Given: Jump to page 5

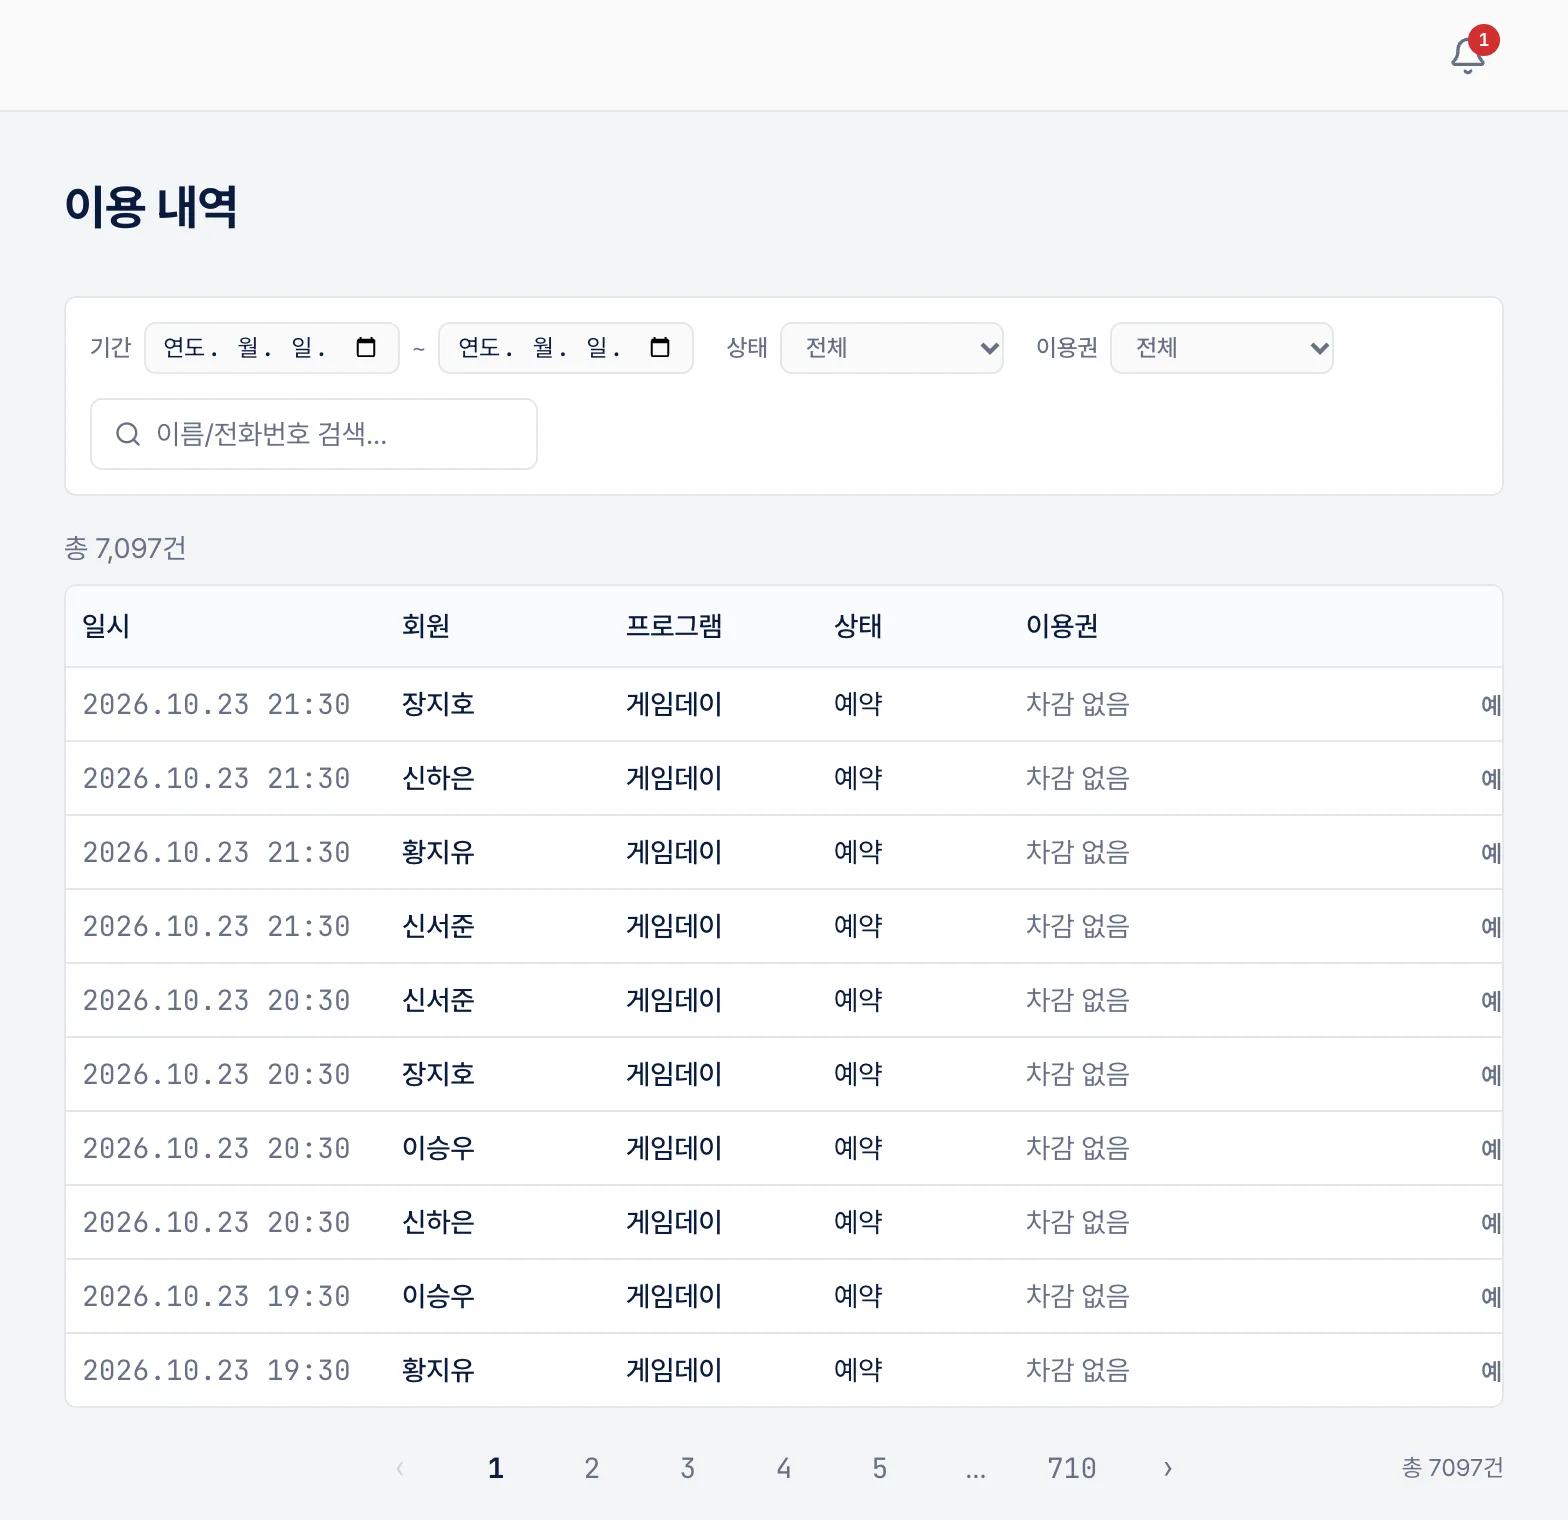Looking at the screenshot, I should 880,1468.
